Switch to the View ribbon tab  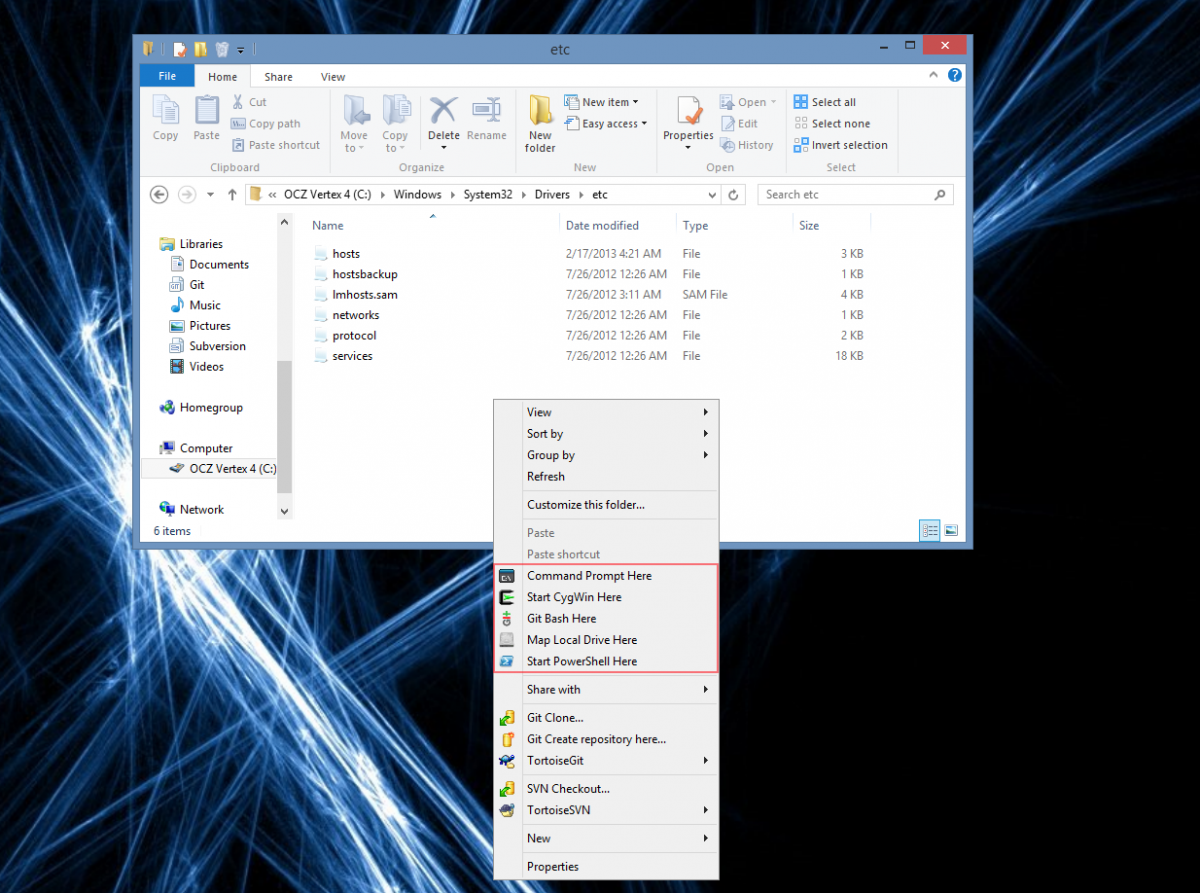pos(333,77)
